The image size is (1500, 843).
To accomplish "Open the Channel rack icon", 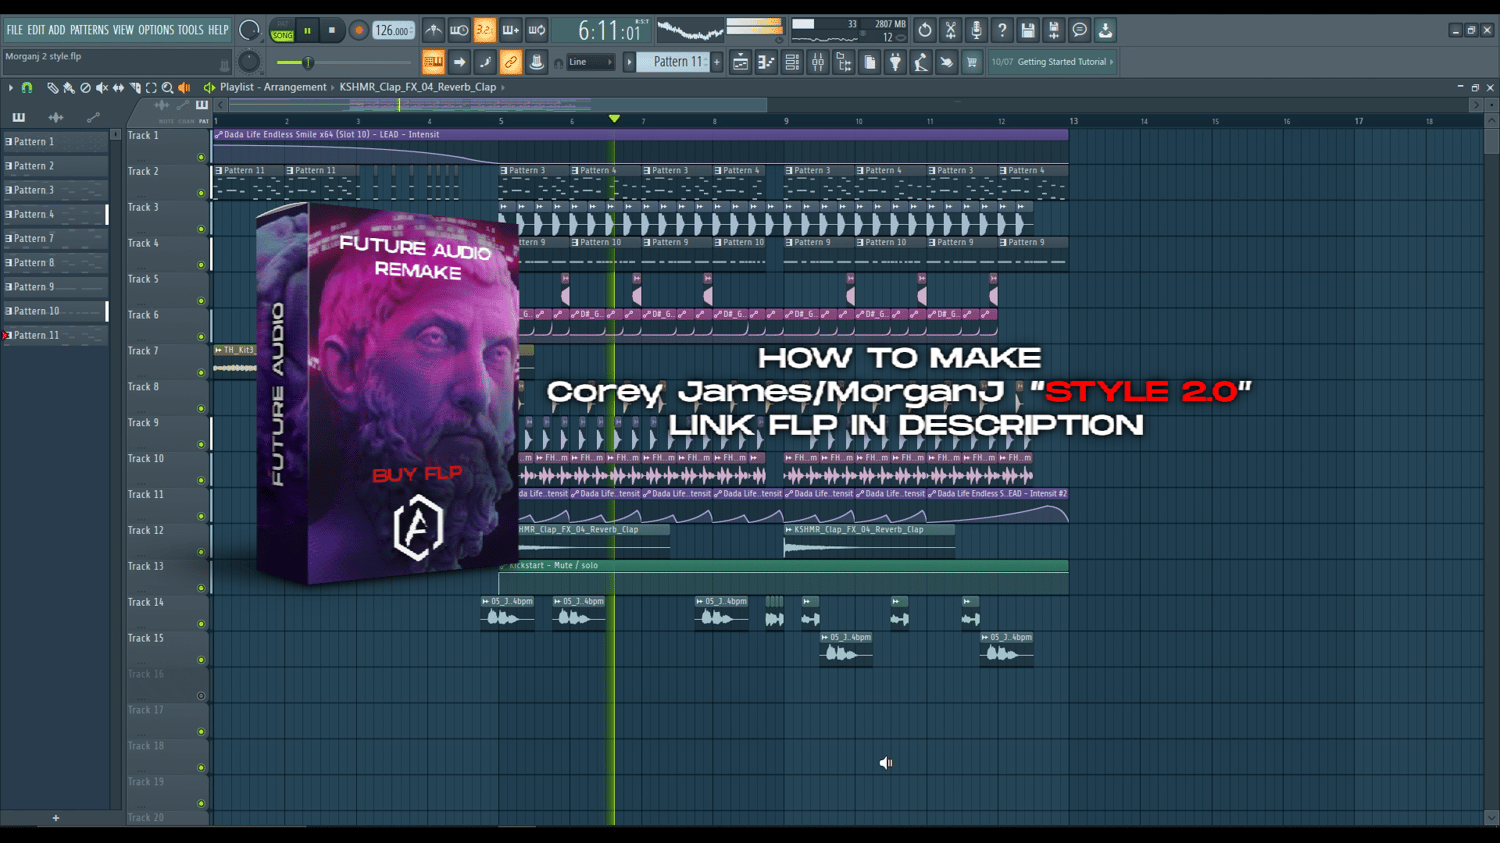I will point(792,62).
